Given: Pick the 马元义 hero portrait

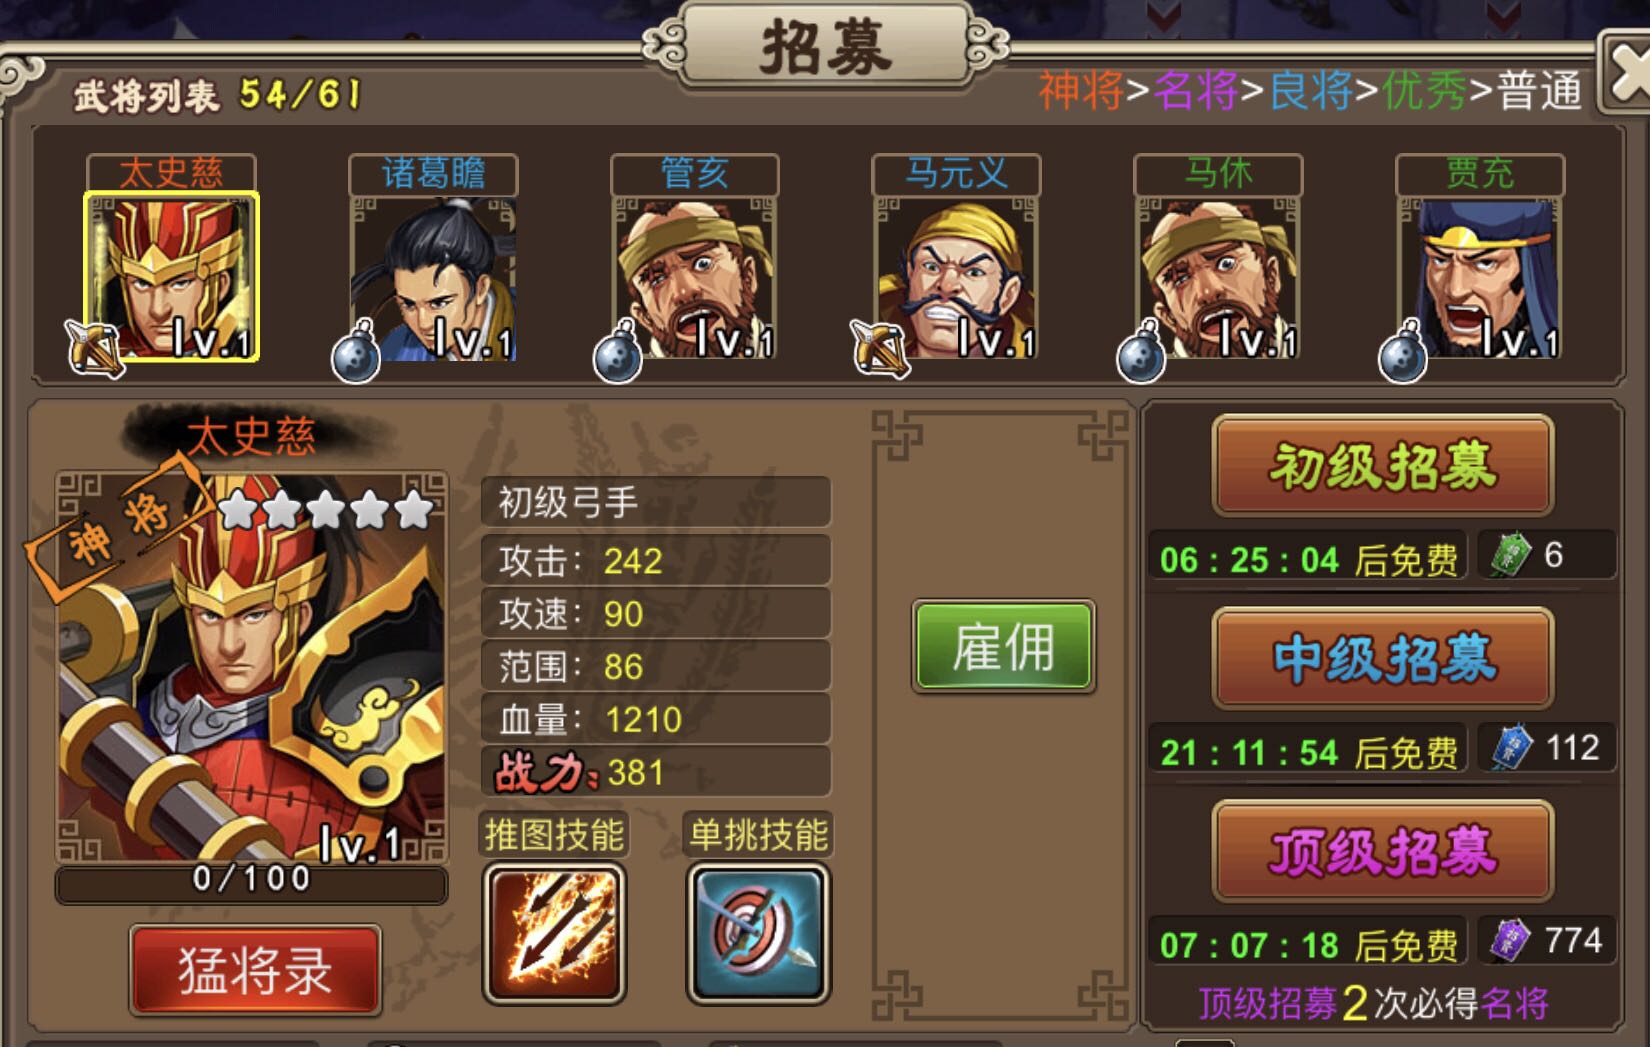Looking at the screenshot, I should pos(957,277).
